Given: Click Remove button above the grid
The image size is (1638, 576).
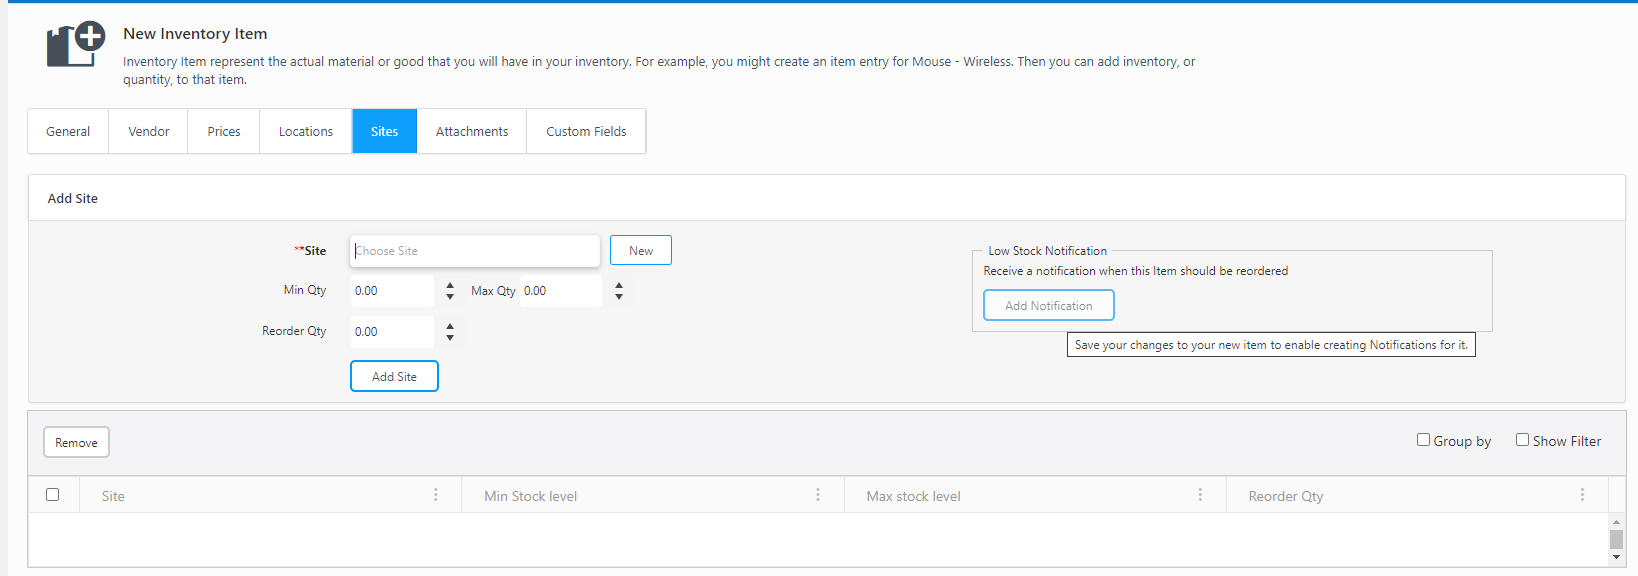Looking at the screenshot, I should click(76, 443).
